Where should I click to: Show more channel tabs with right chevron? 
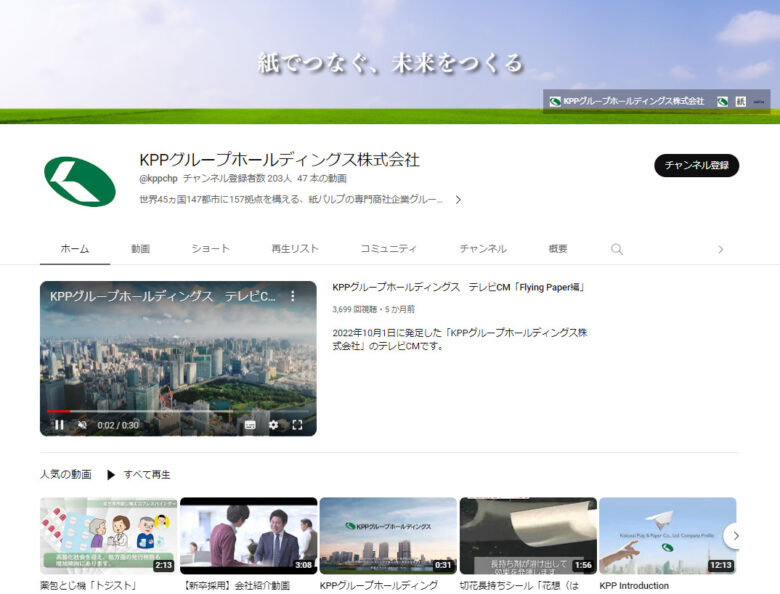(720, 249)
